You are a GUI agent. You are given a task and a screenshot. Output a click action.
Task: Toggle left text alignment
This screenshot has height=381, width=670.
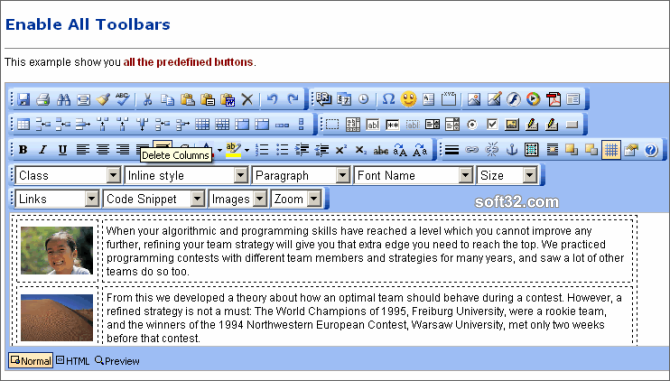[x=82, y=149]
